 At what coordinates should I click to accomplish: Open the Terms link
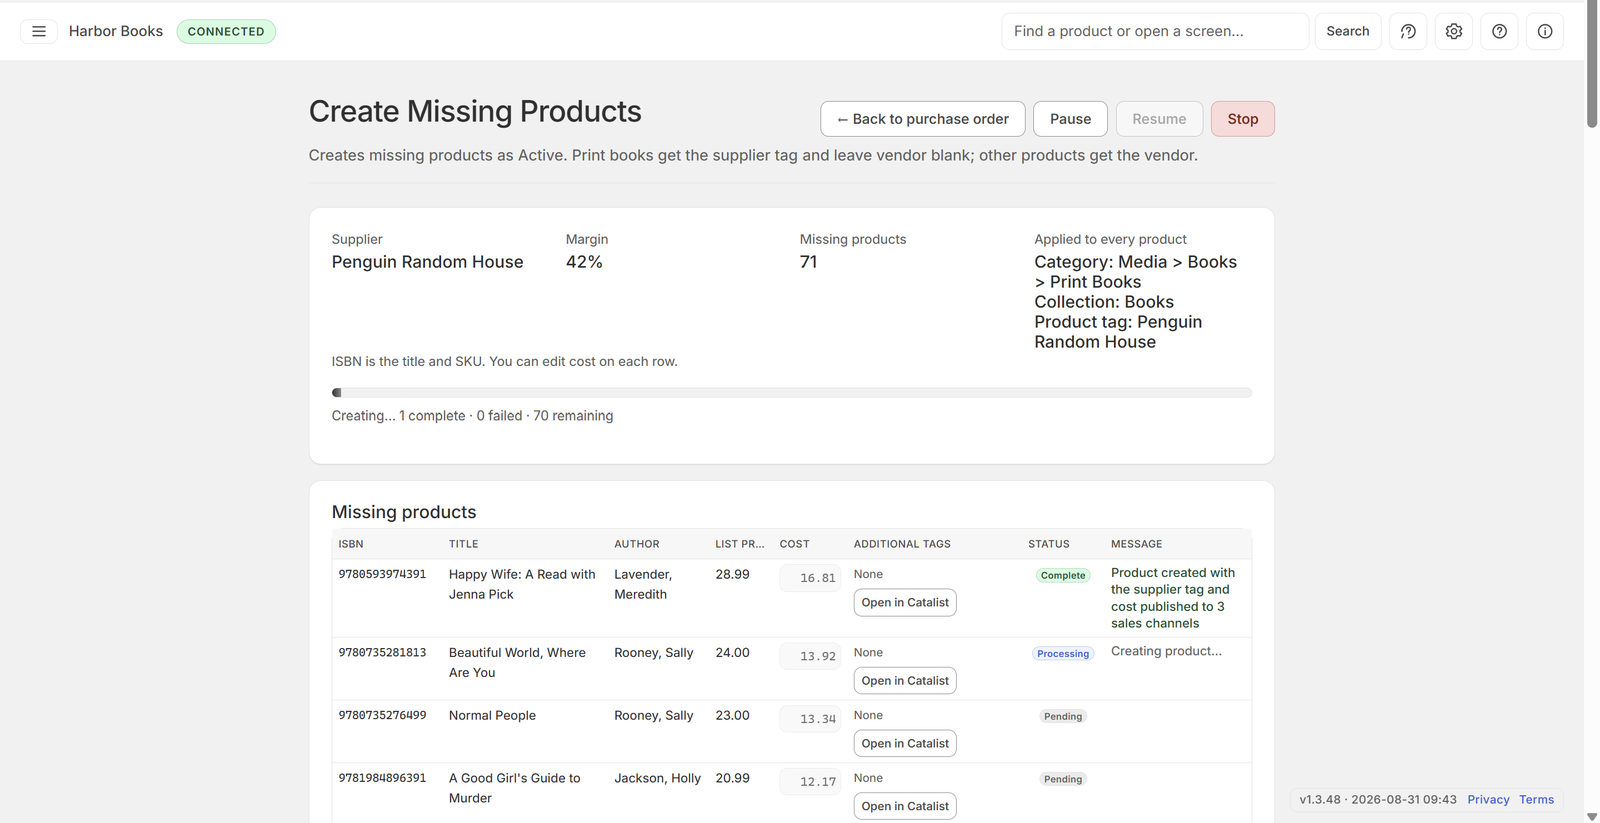tap(1536, 799)
